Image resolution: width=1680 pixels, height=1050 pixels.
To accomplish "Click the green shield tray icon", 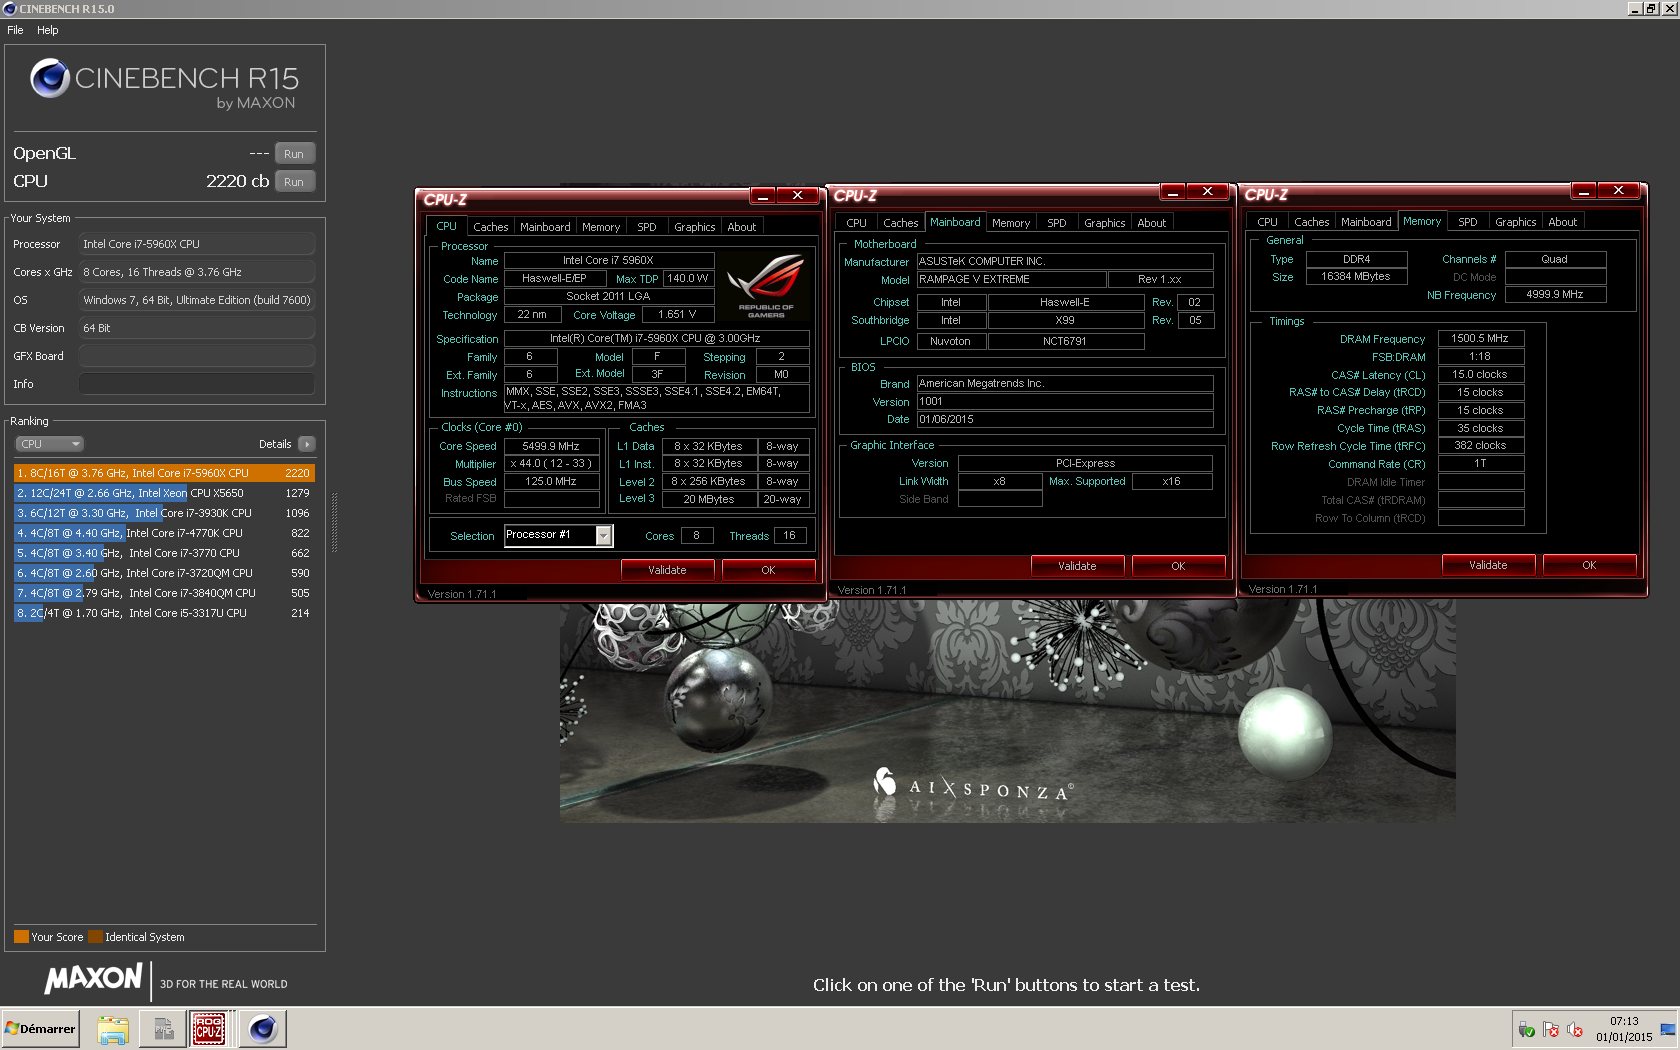I will 1527,1029.
